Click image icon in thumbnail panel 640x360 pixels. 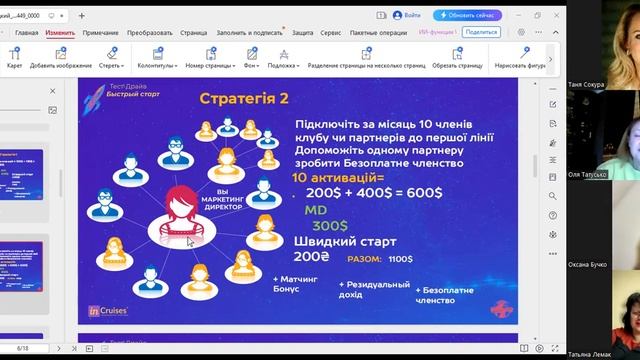point(53,110)
